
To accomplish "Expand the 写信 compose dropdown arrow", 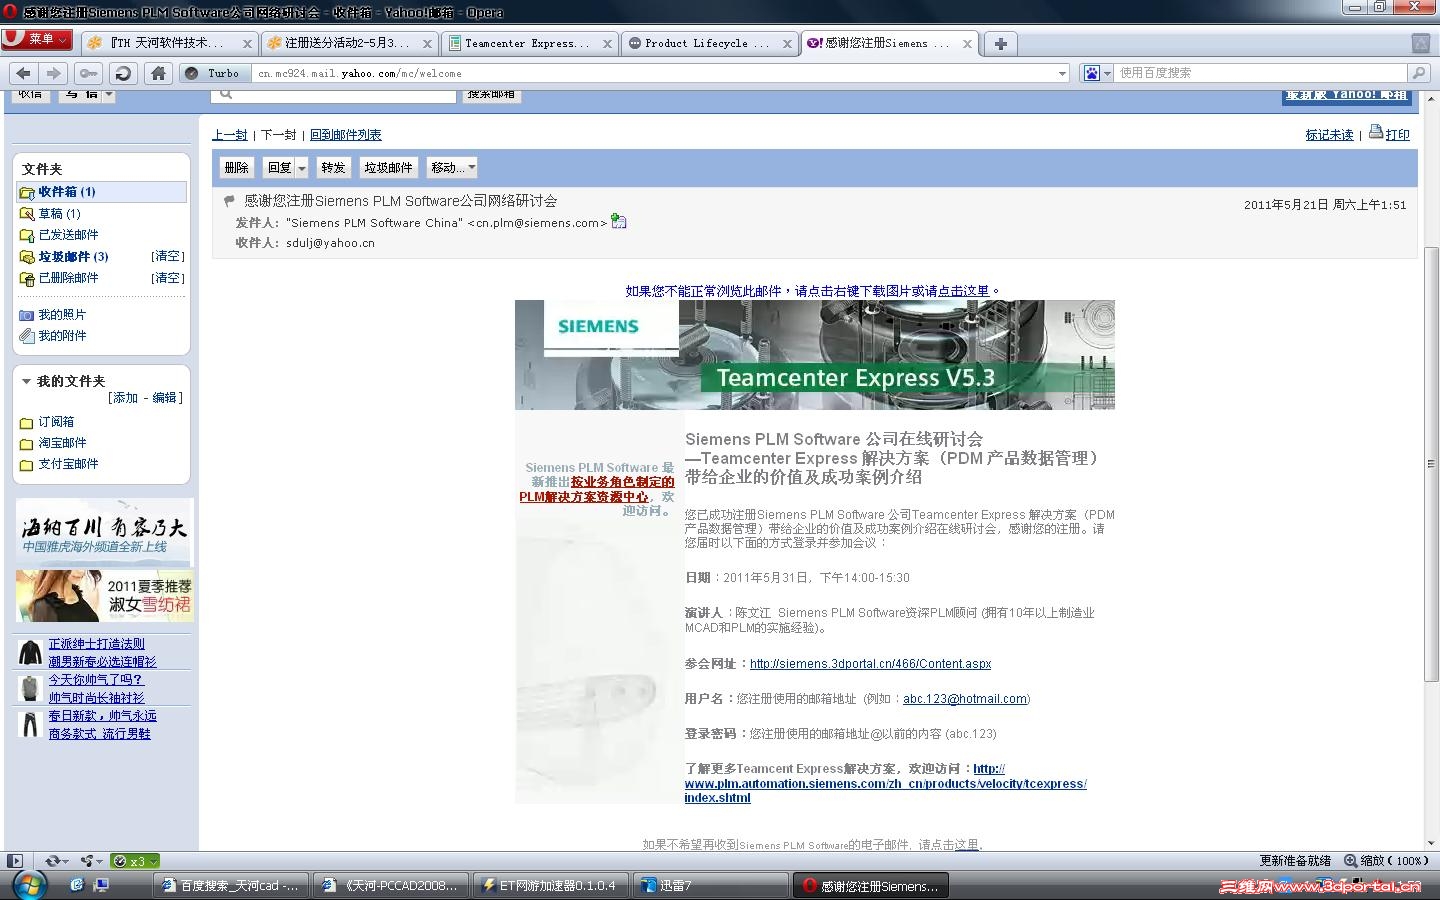I will (109, 95).
